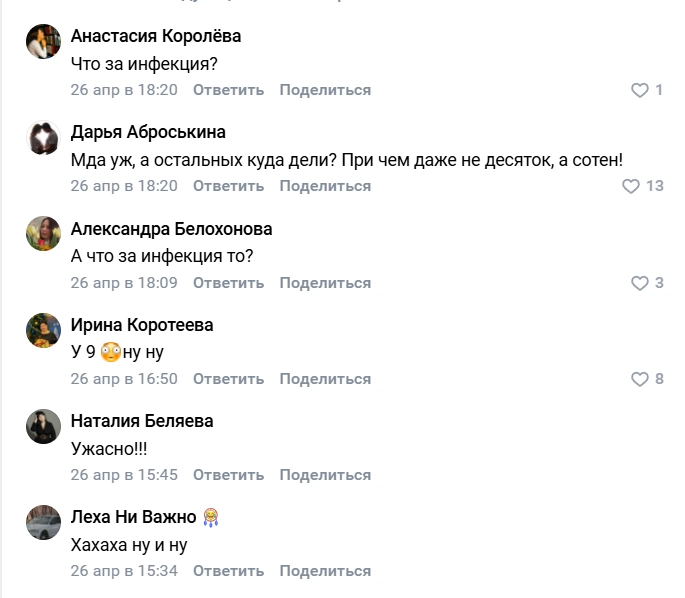This screenshot has width=685, height=598.
Task: Like Анастасия Королёва's comment
Action: pos(640,90)
